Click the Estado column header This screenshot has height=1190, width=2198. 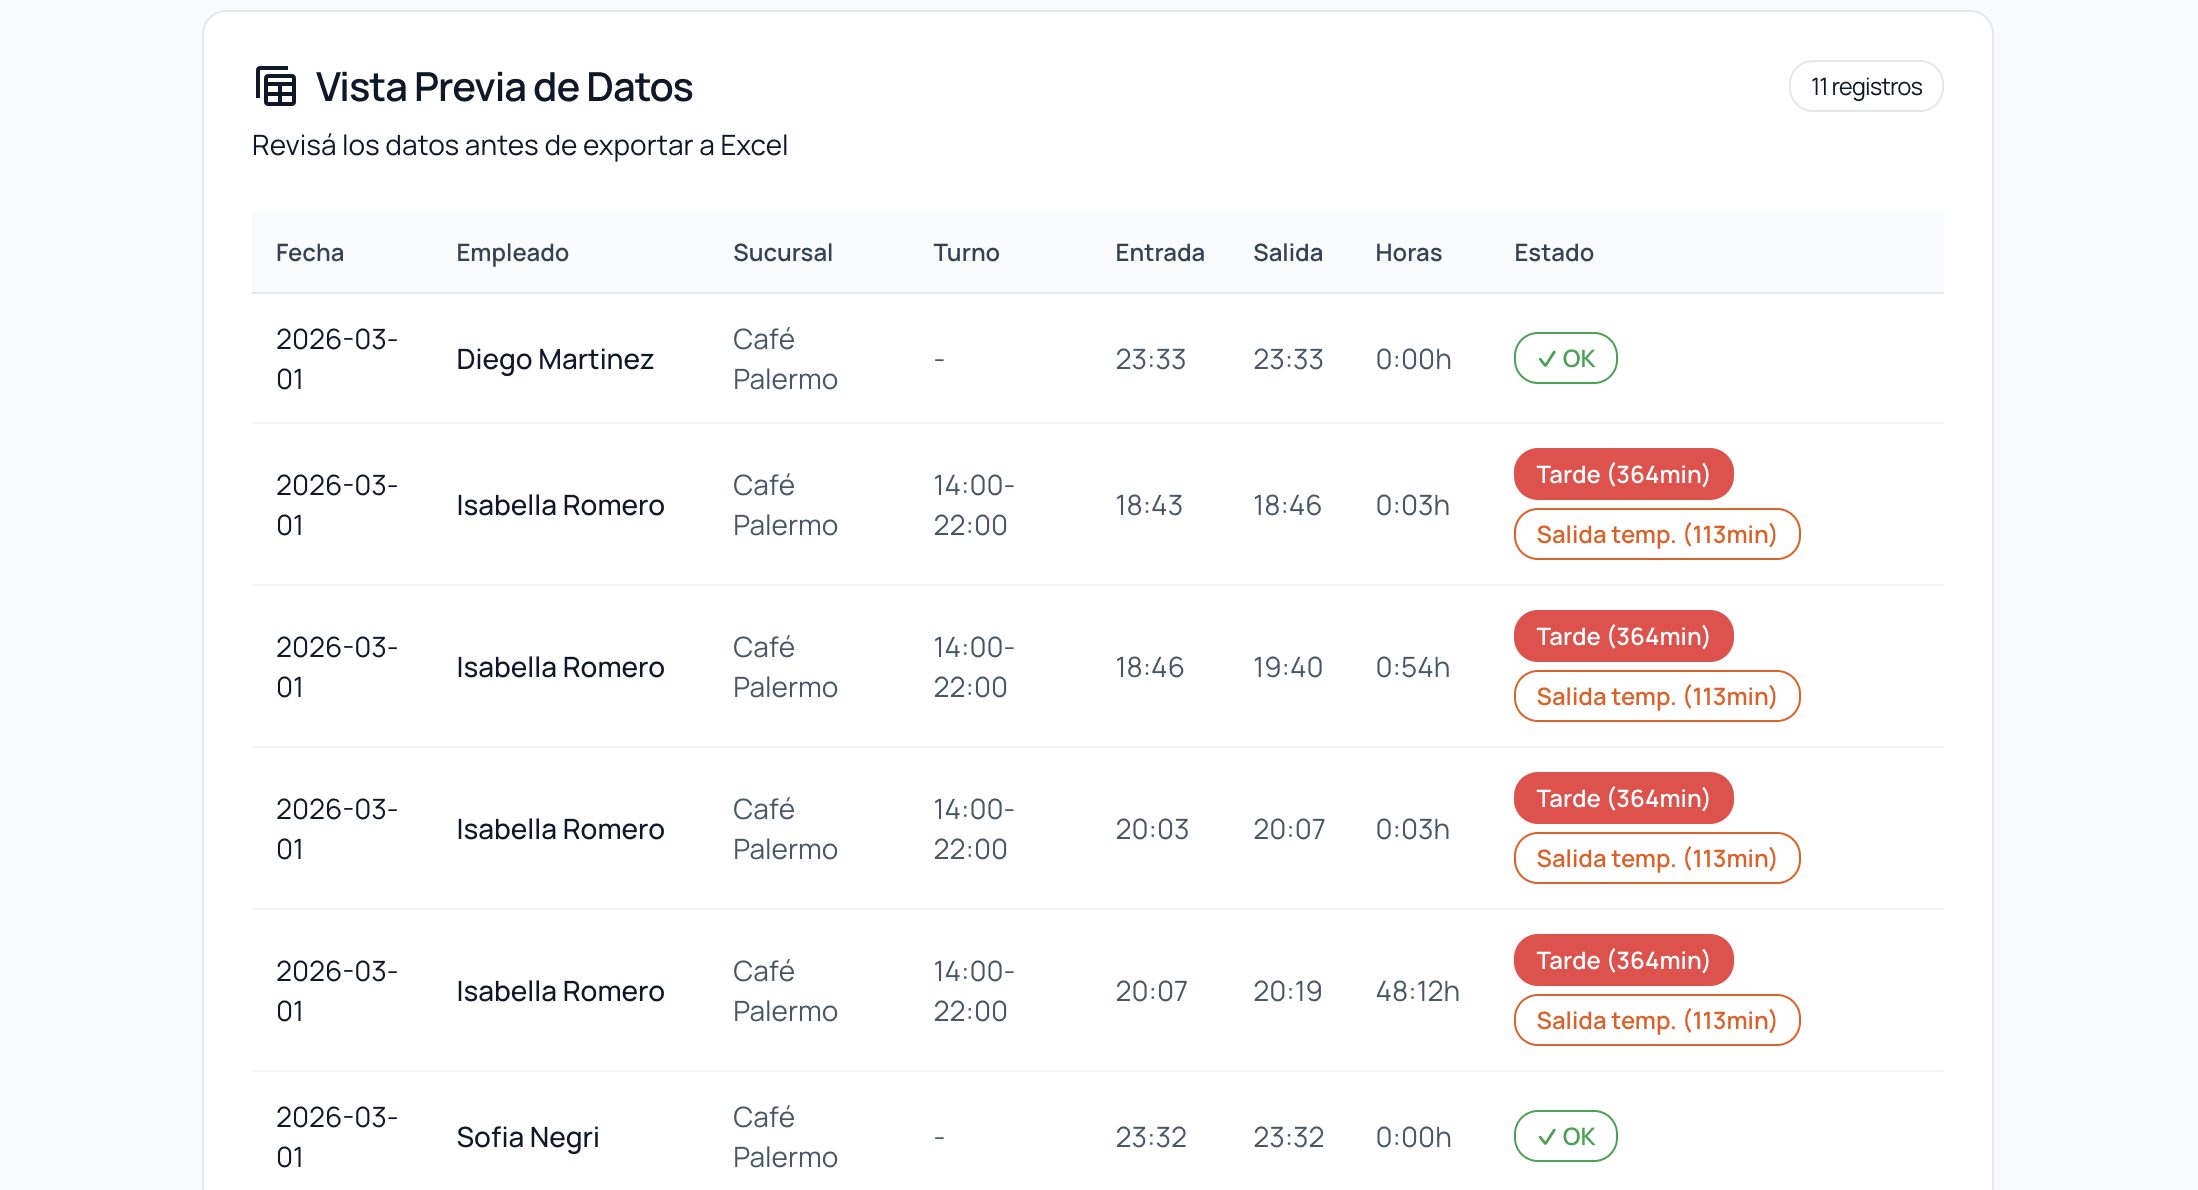click(x=1554, y=253)
